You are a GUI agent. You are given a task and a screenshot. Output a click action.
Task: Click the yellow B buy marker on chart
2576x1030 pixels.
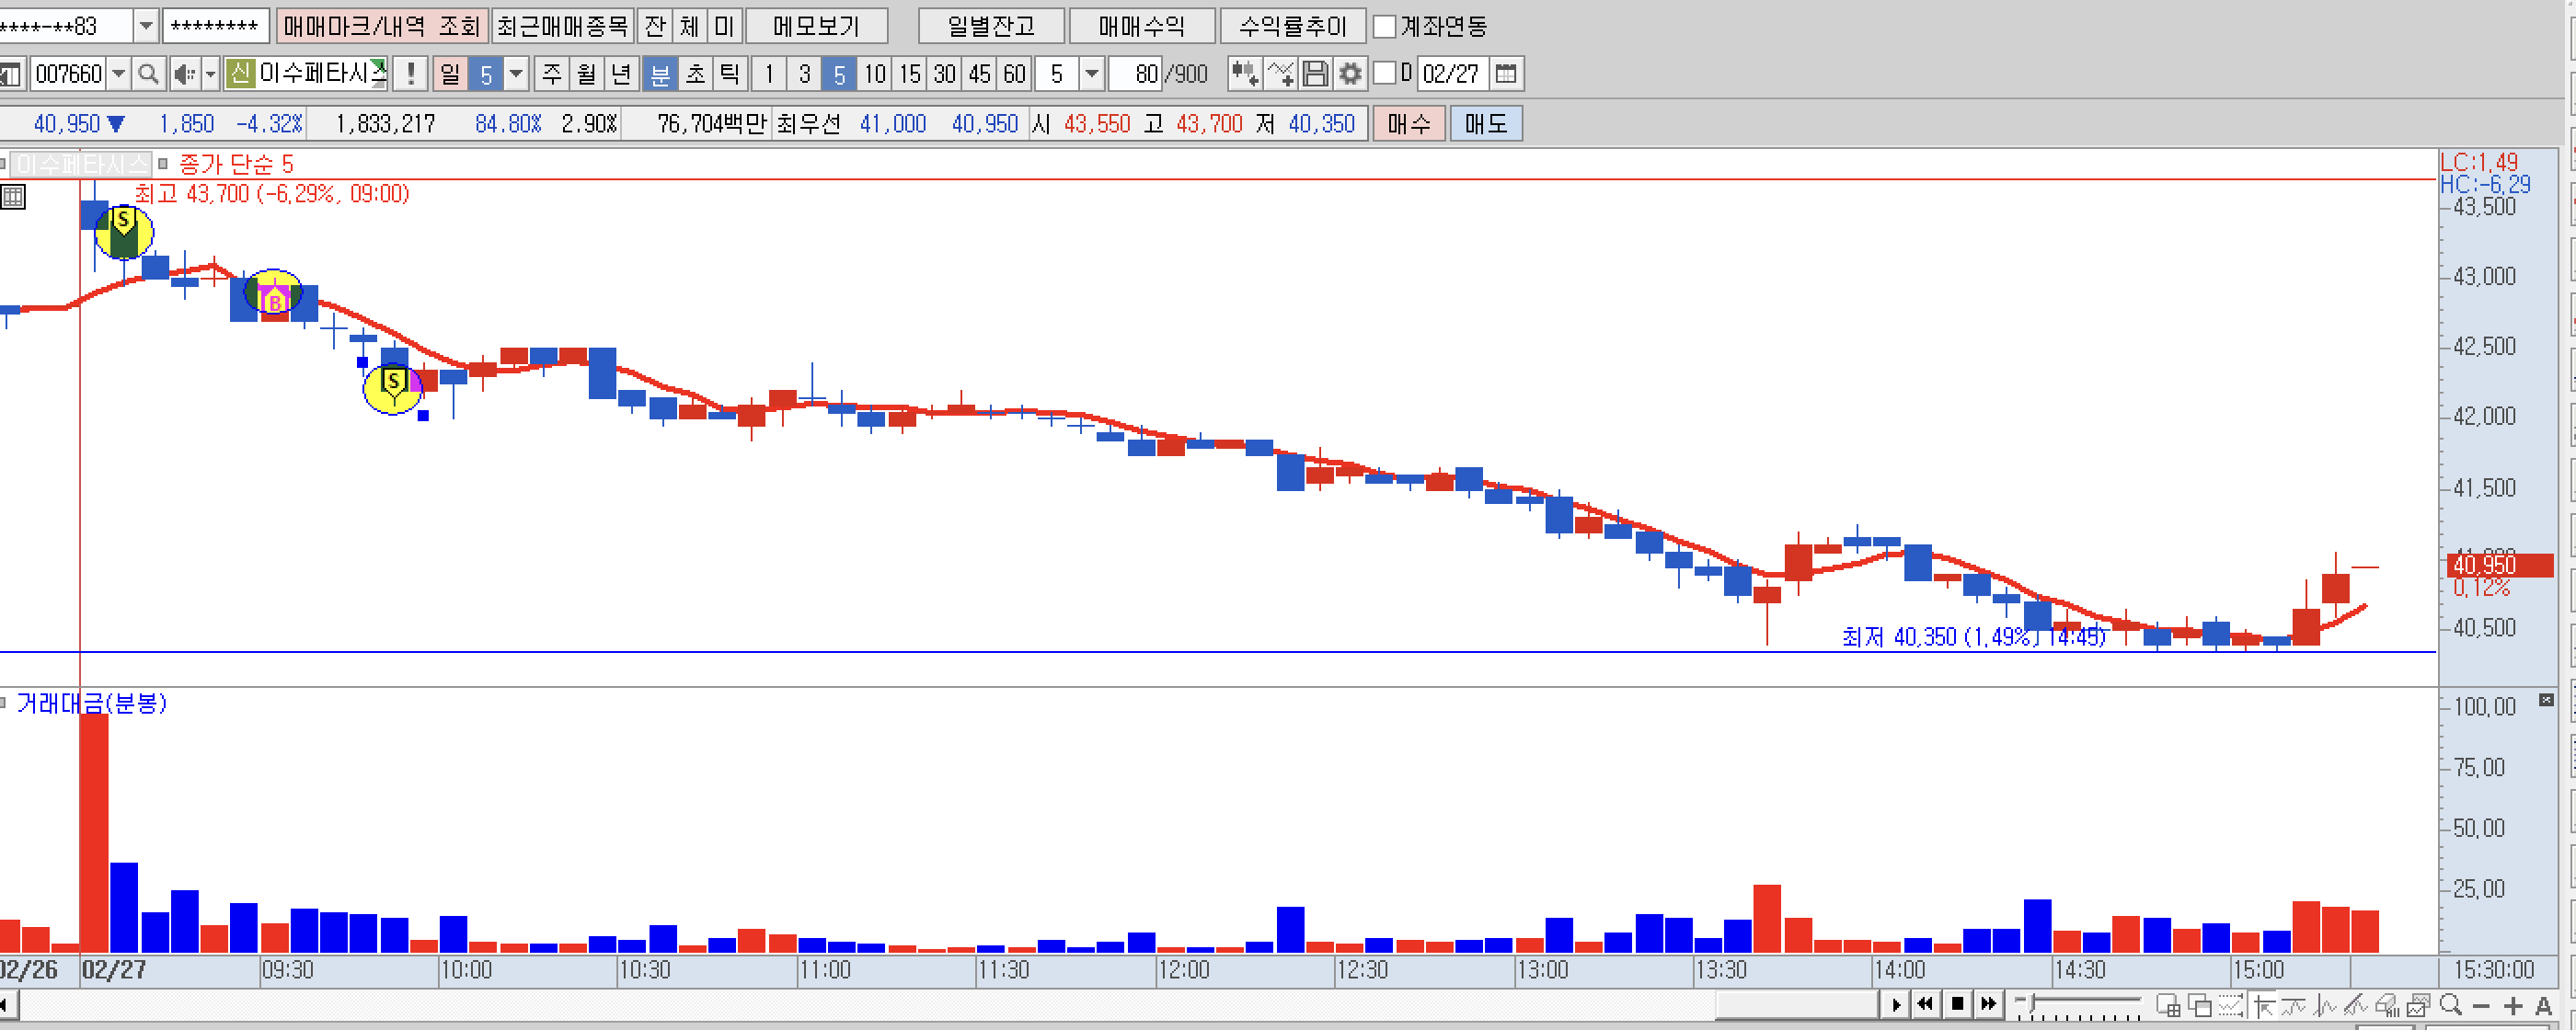[x=273, y=292]
